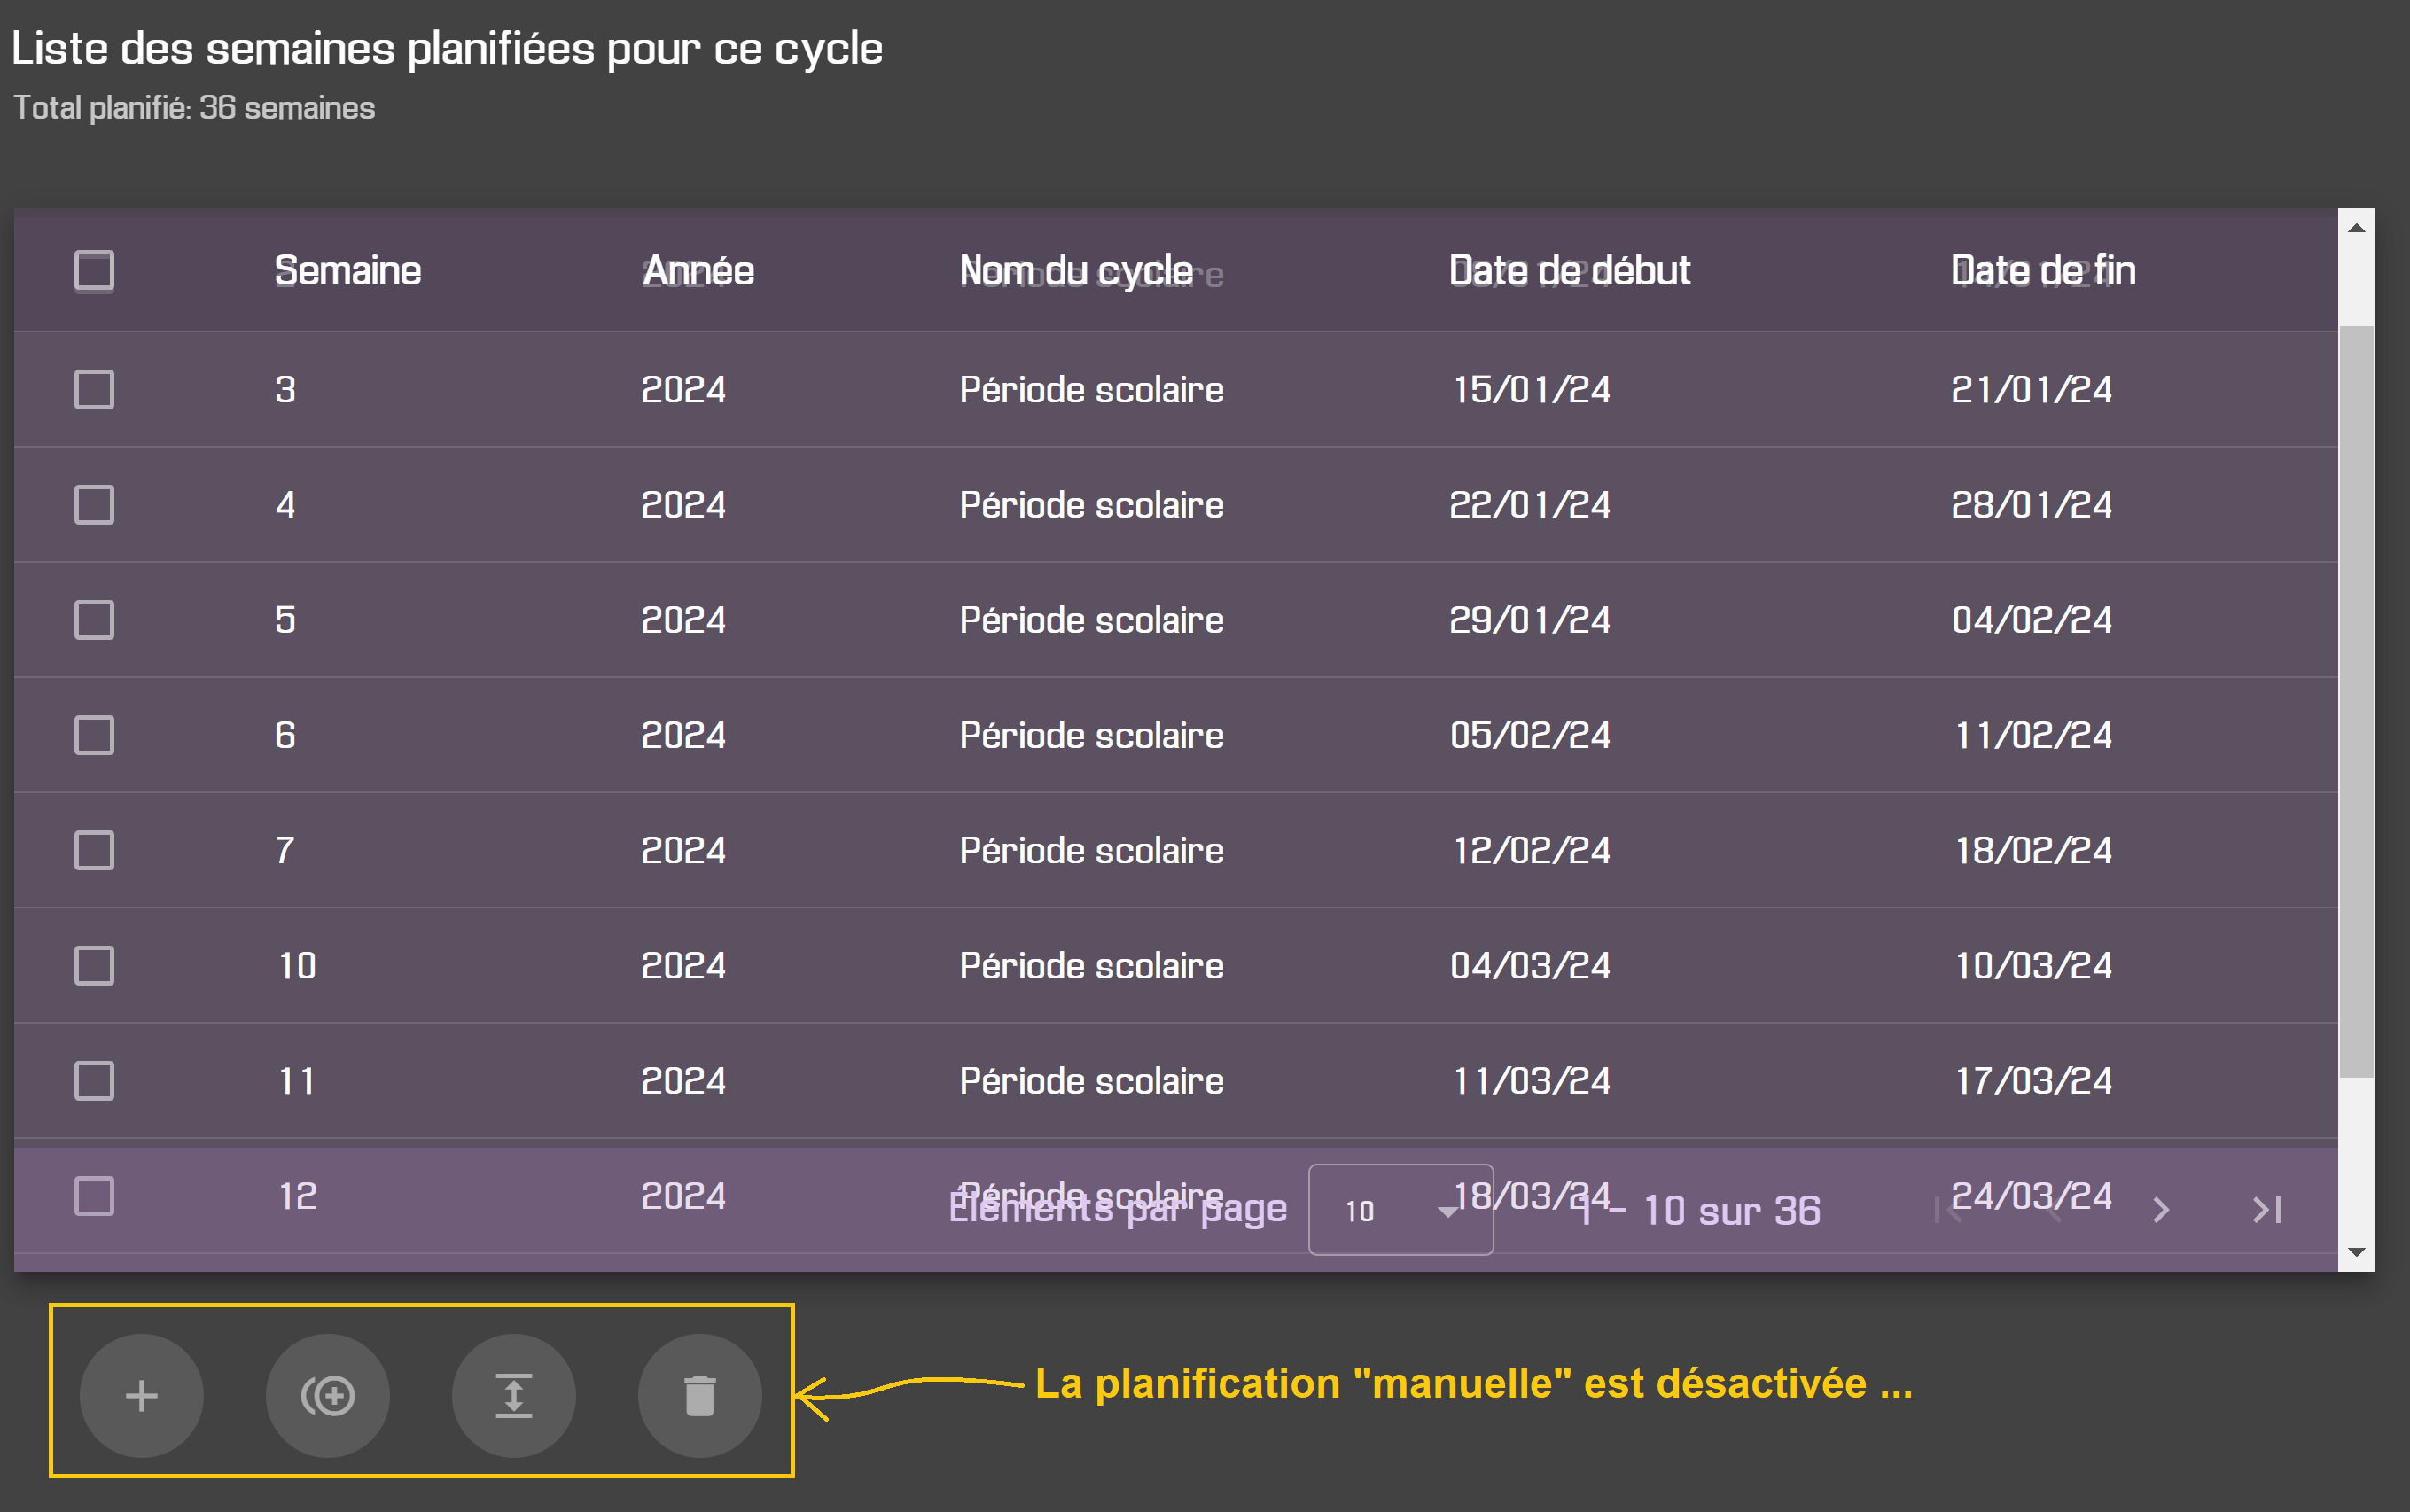Sort by Semaine column header
The height and width of the screenshot is (1512, 2410).
(x=347, y=270)
